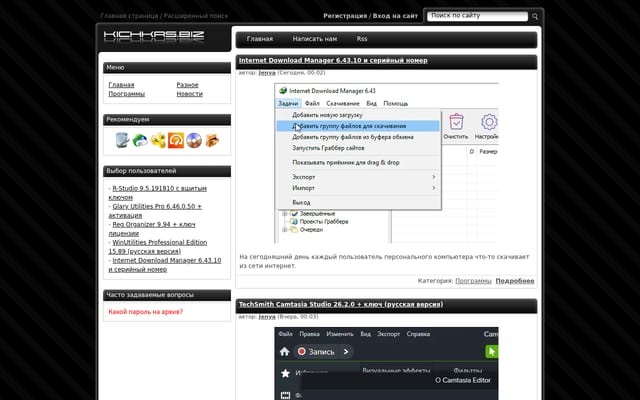This screenshot has height=400, width=640.
Task: Click author Jenya under the IDM post
Action: tap(267, 73)
